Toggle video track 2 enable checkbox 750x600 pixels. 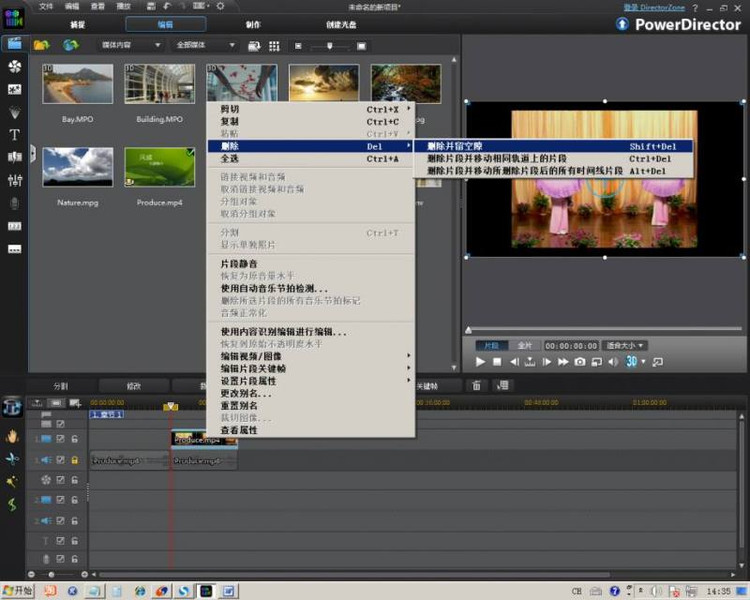click(x=60, y=500)
